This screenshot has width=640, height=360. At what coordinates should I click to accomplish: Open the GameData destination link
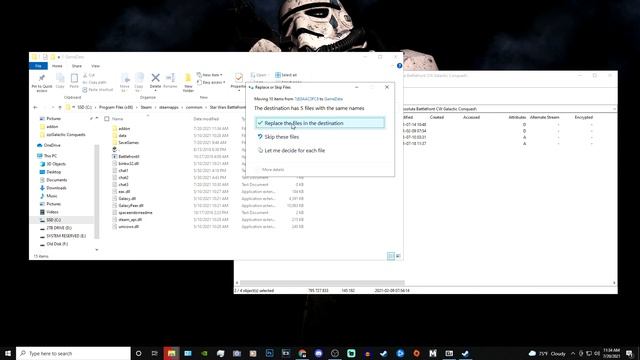333,99
